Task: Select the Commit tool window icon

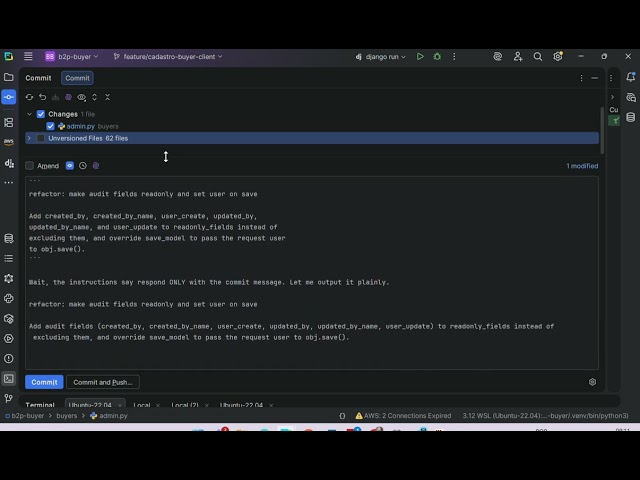Action: [9, 97]
